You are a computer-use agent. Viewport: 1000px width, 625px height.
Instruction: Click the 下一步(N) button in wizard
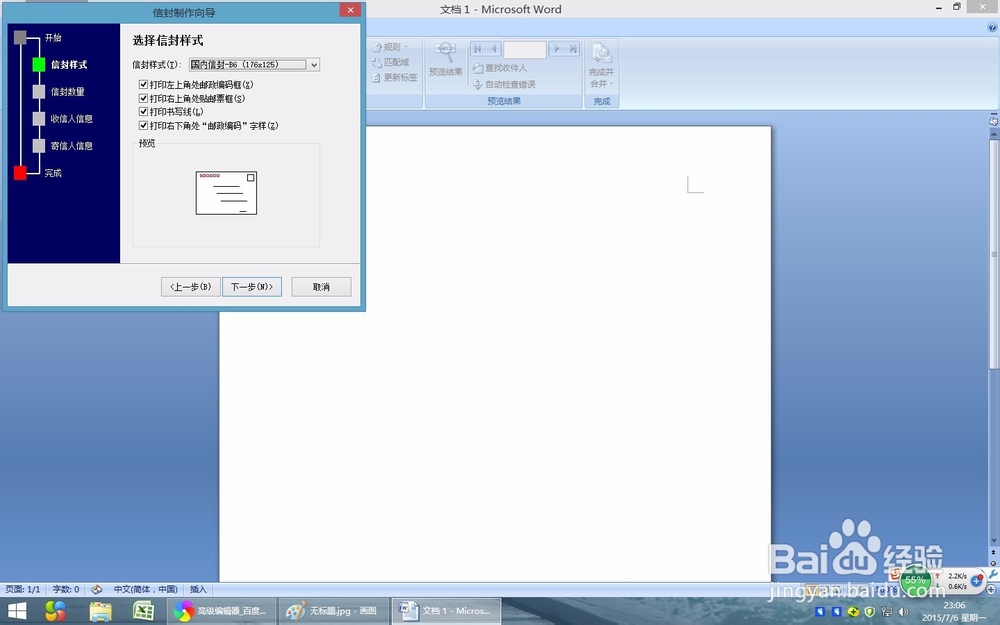coord(252,286)
